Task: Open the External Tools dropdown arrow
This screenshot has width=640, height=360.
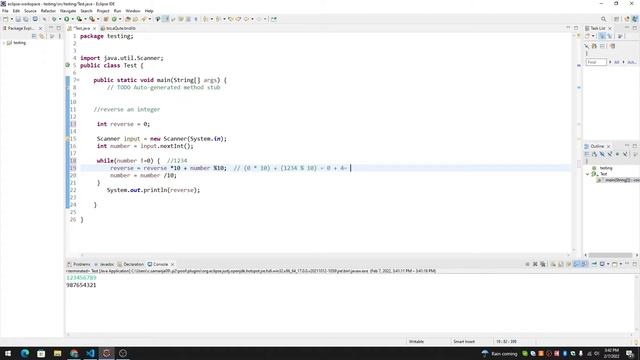Action: 98,19
